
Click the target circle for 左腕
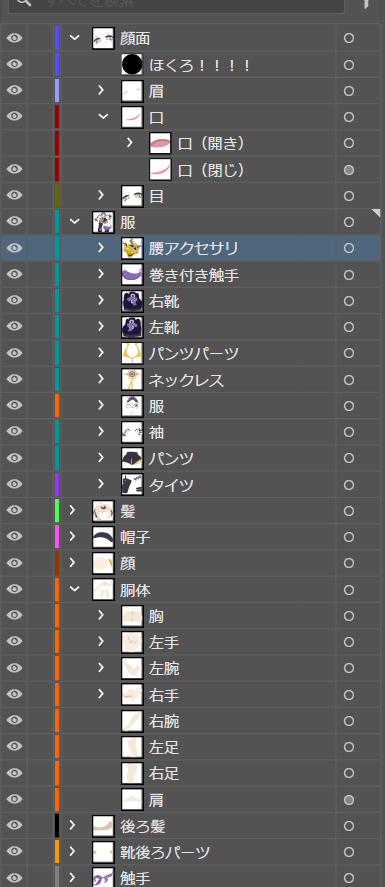pos(349,669)
